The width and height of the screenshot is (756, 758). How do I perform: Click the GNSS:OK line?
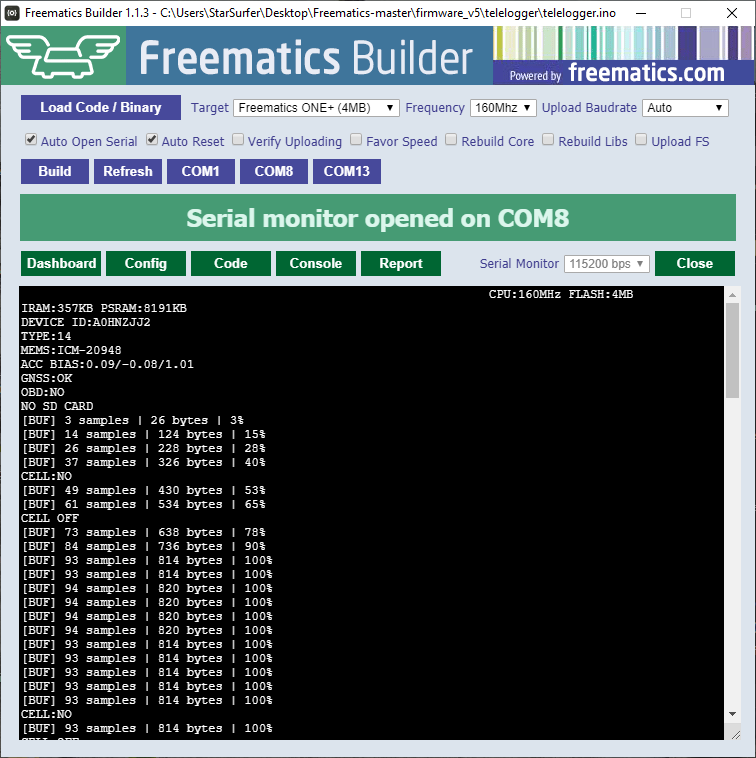(x=46, y=379)
